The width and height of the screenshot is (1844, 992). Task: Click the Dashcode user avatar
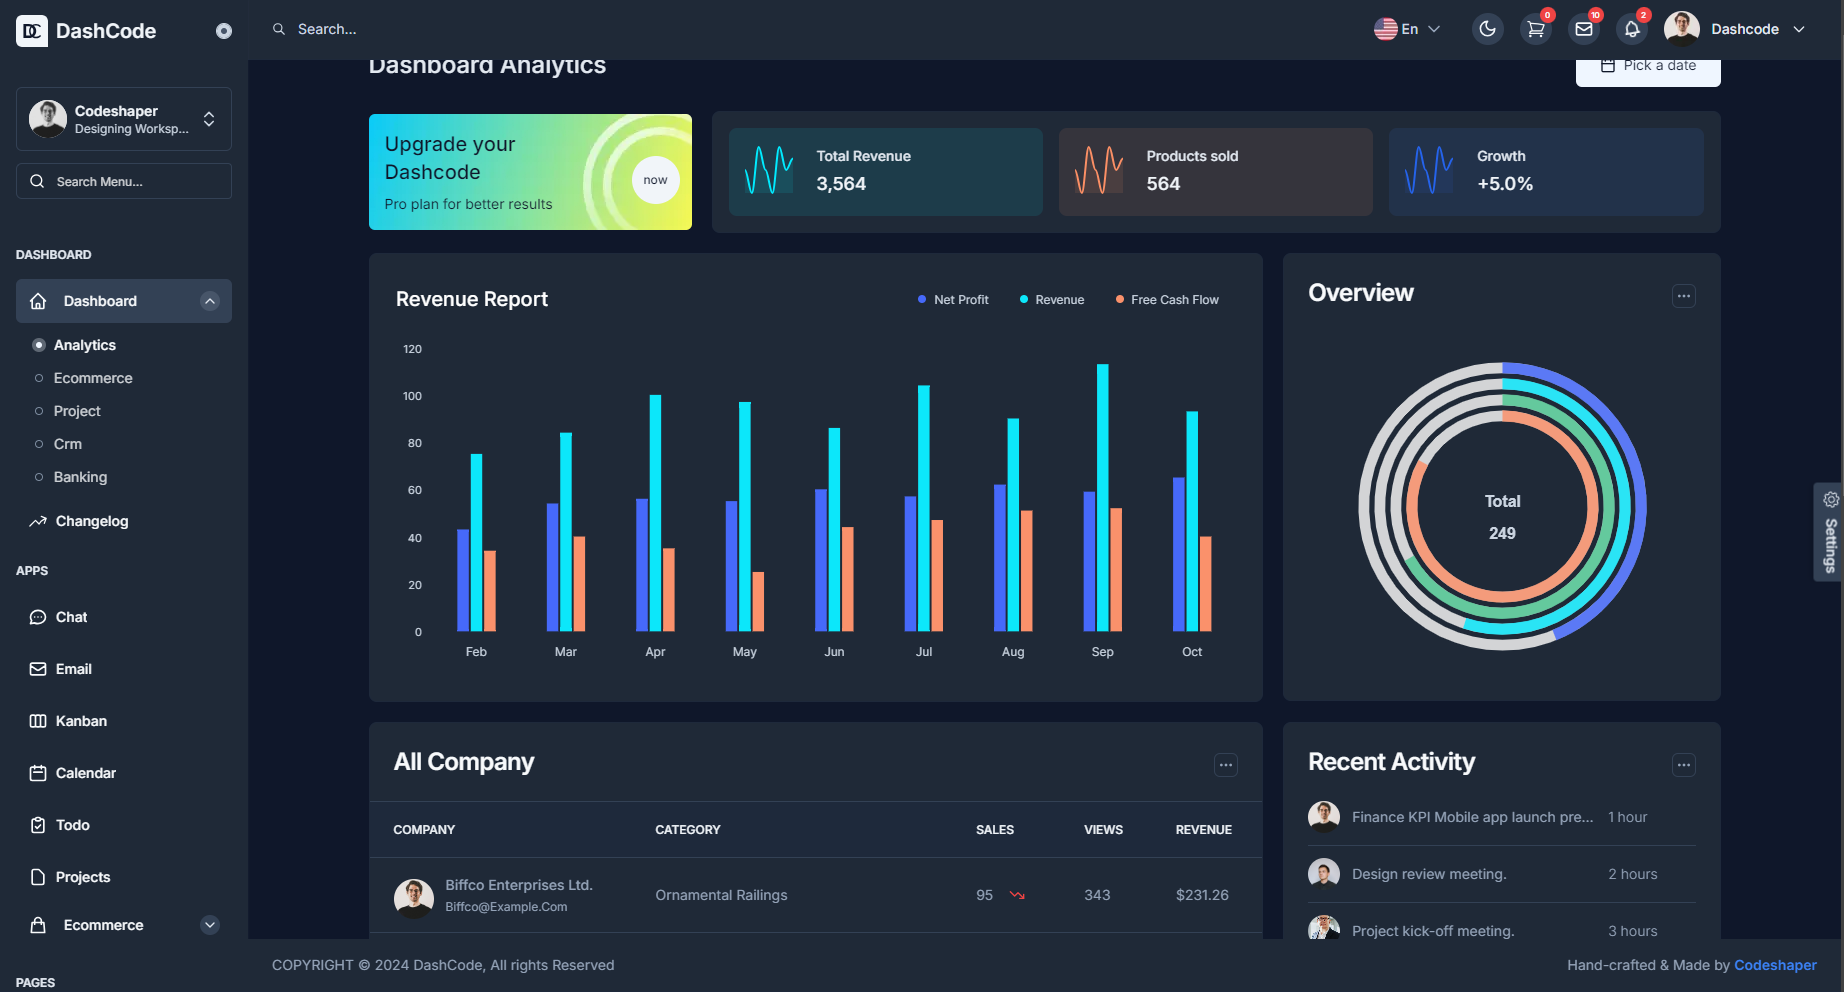pyautogui.click(x=1682, y=29)
